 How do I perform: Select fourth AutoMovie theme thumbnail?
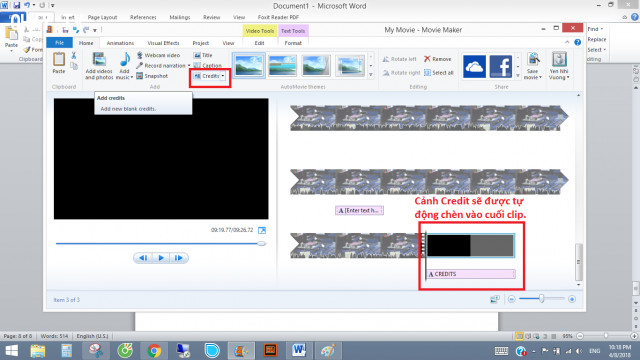coord(350,66)
